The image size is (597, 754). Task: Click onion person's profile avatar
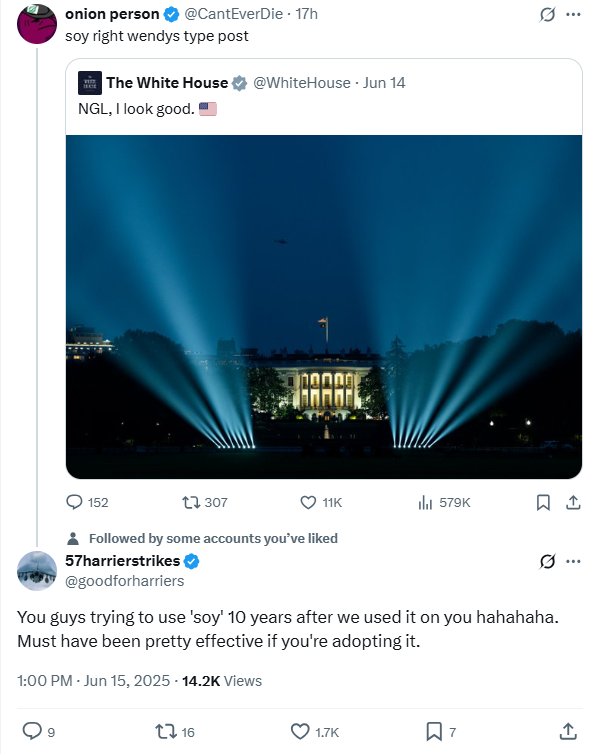(x=37, y=24)
